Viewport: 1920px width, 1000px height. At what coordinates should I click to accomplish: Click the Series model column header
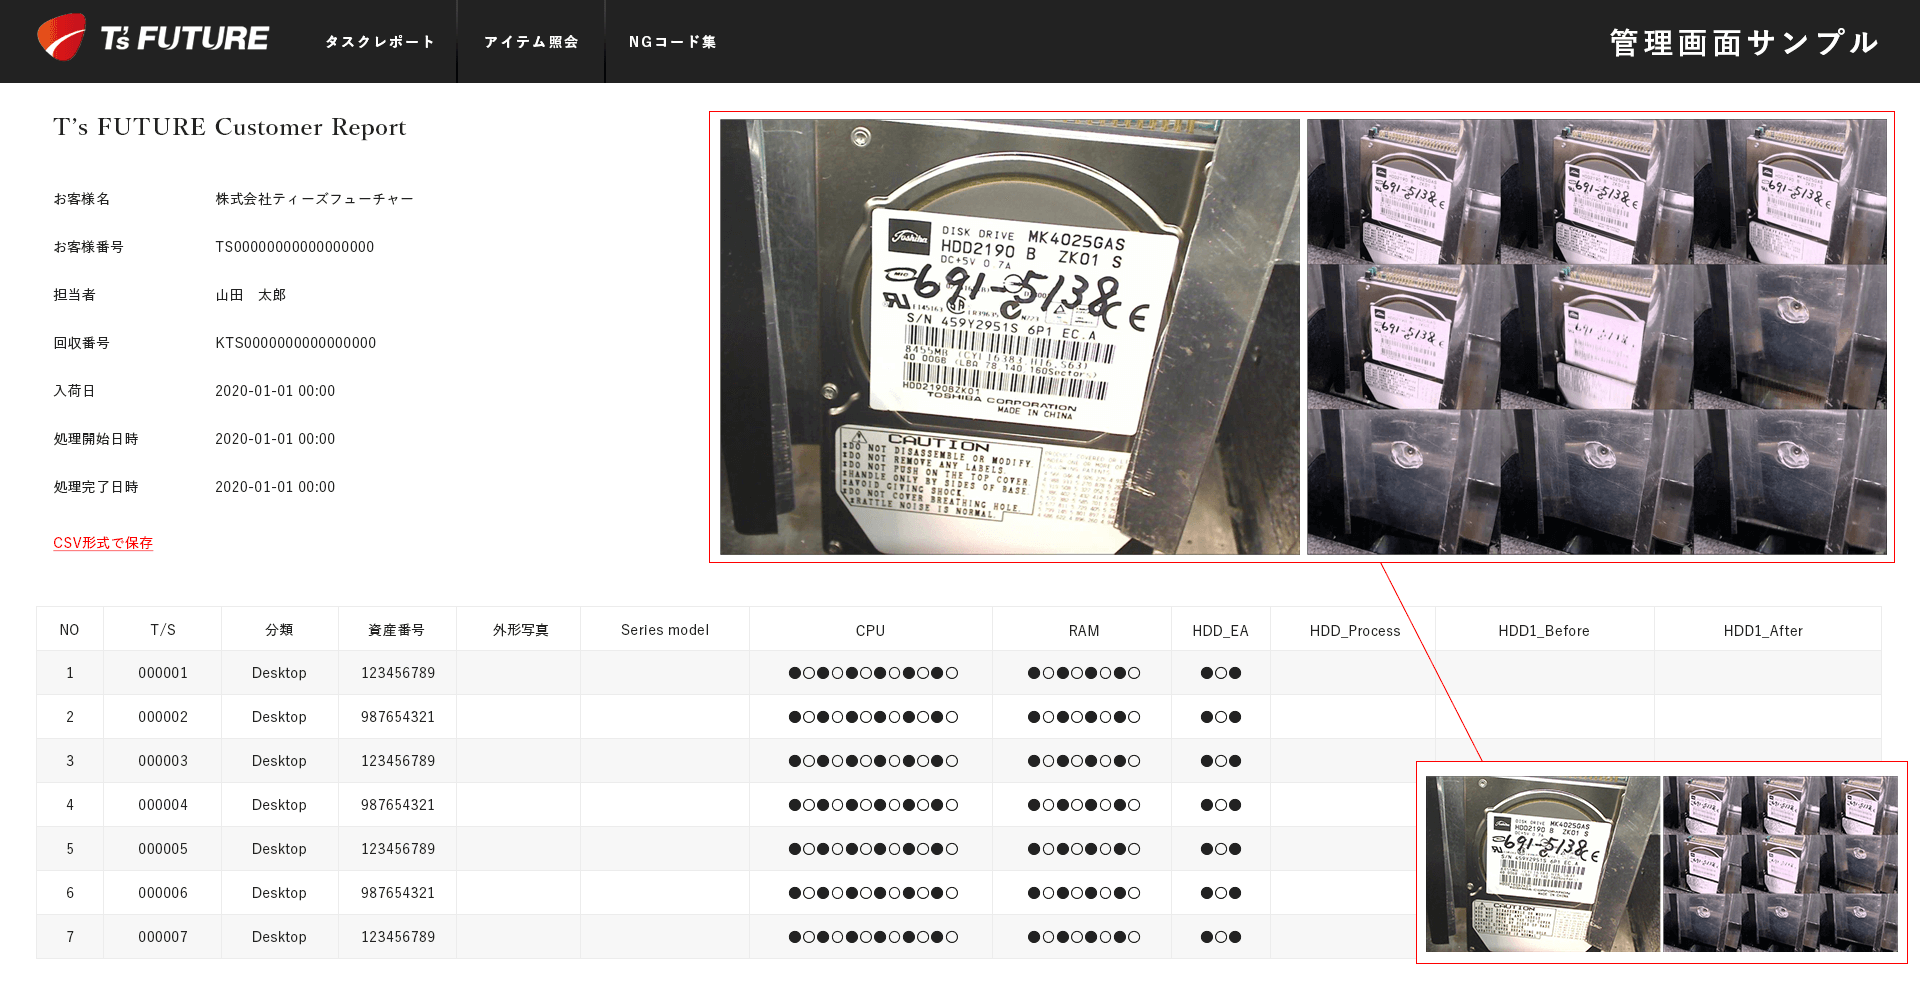pos(665,630)
